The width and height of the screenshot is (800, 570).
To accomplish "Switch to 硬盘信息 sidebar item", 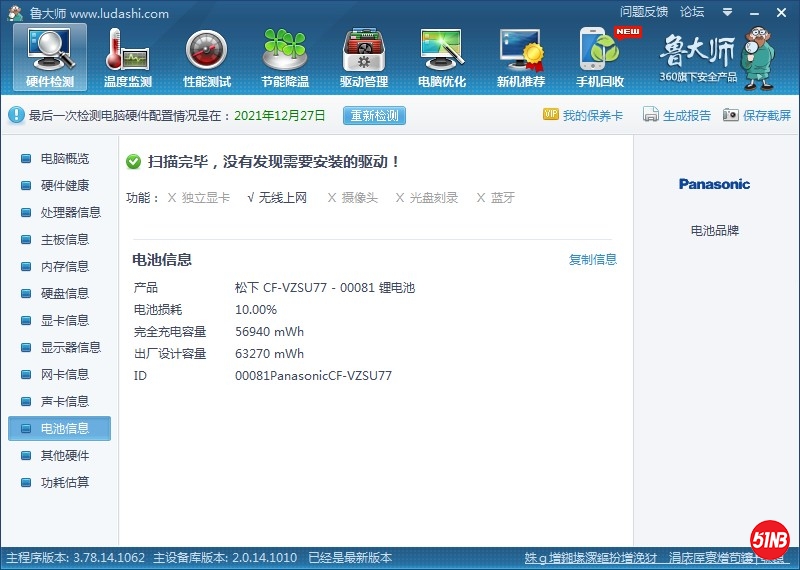I will pyautogui.click(x=64, y=294).
